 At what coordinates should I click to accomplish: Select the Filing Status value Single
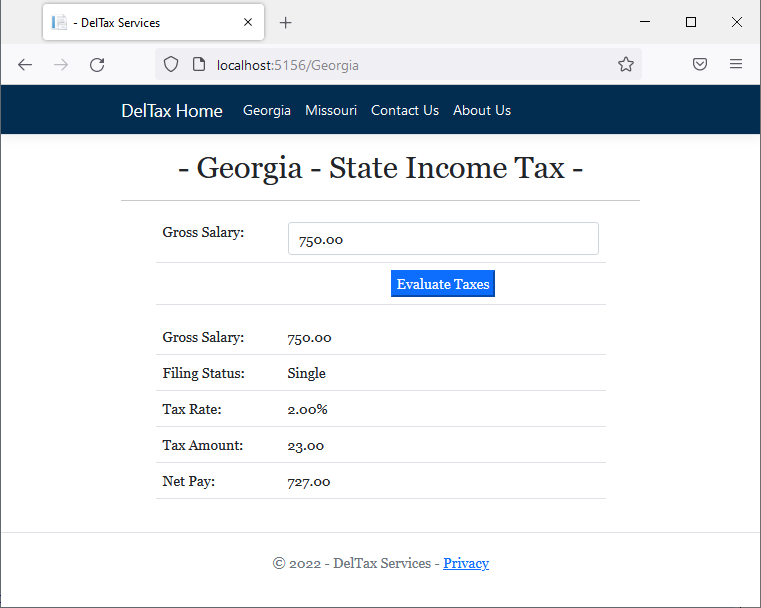tap(306, 373)
